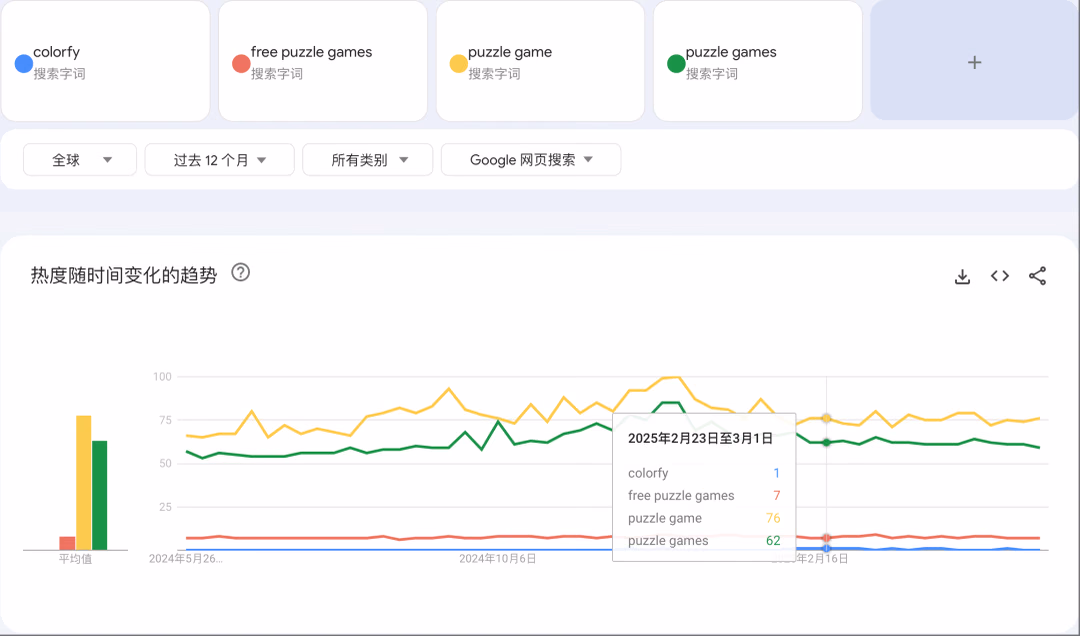The image size is (1080, 636).
Task: Click the green puzzle games color dot
Action: click(x=676, y=64)
